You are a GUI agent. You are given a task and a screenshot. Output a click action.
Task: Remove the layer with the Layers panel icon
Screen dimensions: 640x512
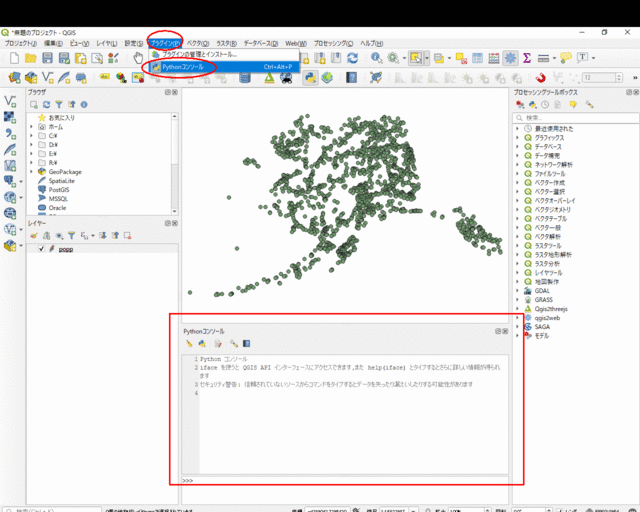(127, 236)
